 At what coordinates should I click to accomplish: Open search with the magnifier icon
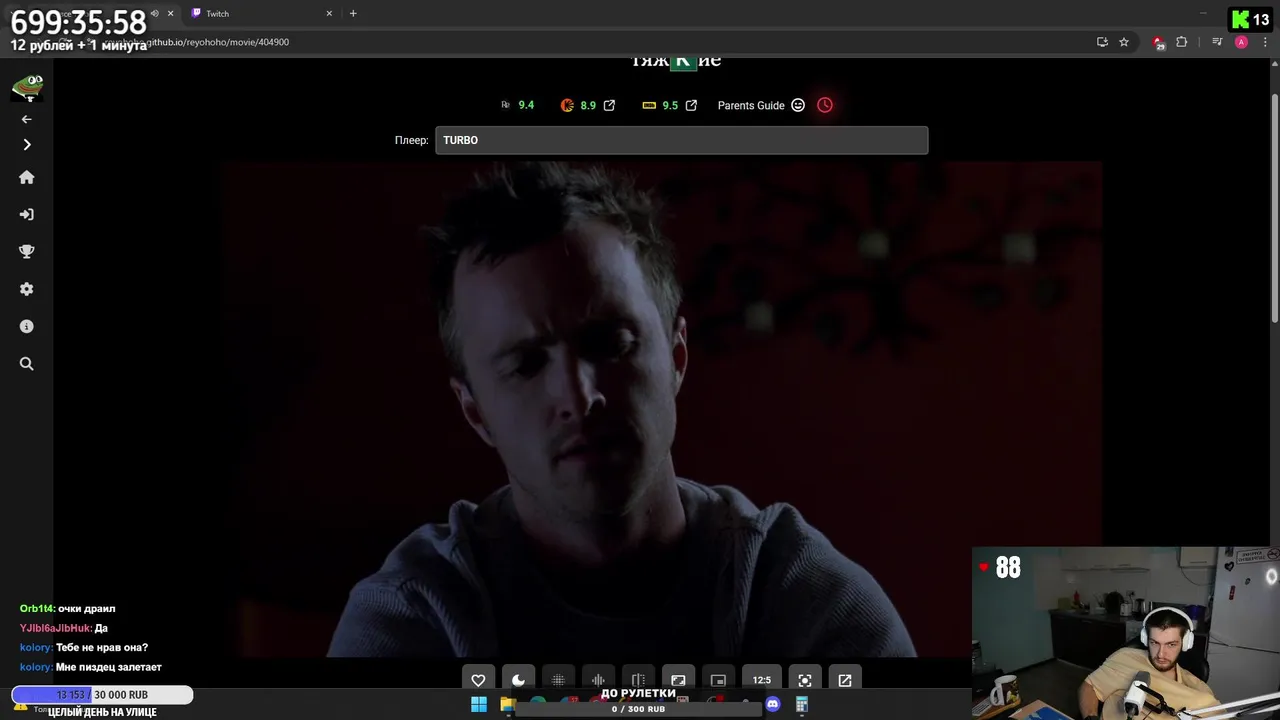(27, 364)
